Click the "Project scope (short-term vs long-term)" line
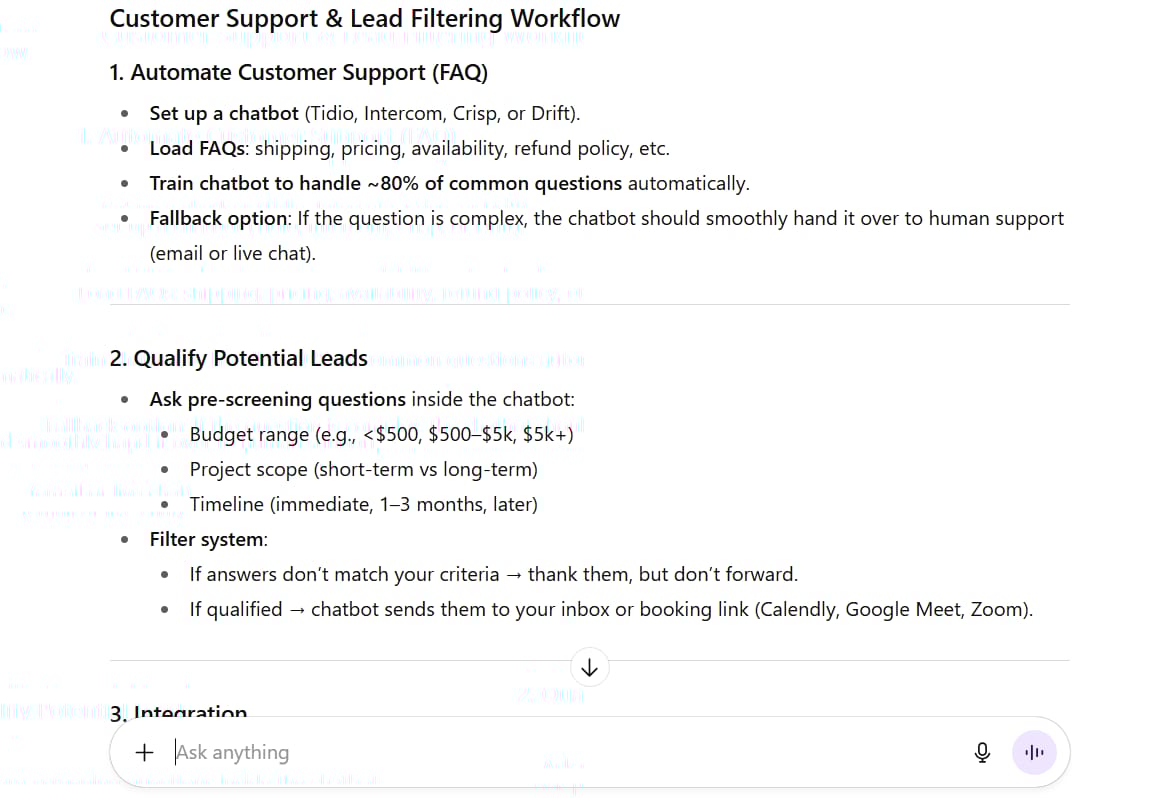Screen dimensions: 1155x798 point(363,469)
